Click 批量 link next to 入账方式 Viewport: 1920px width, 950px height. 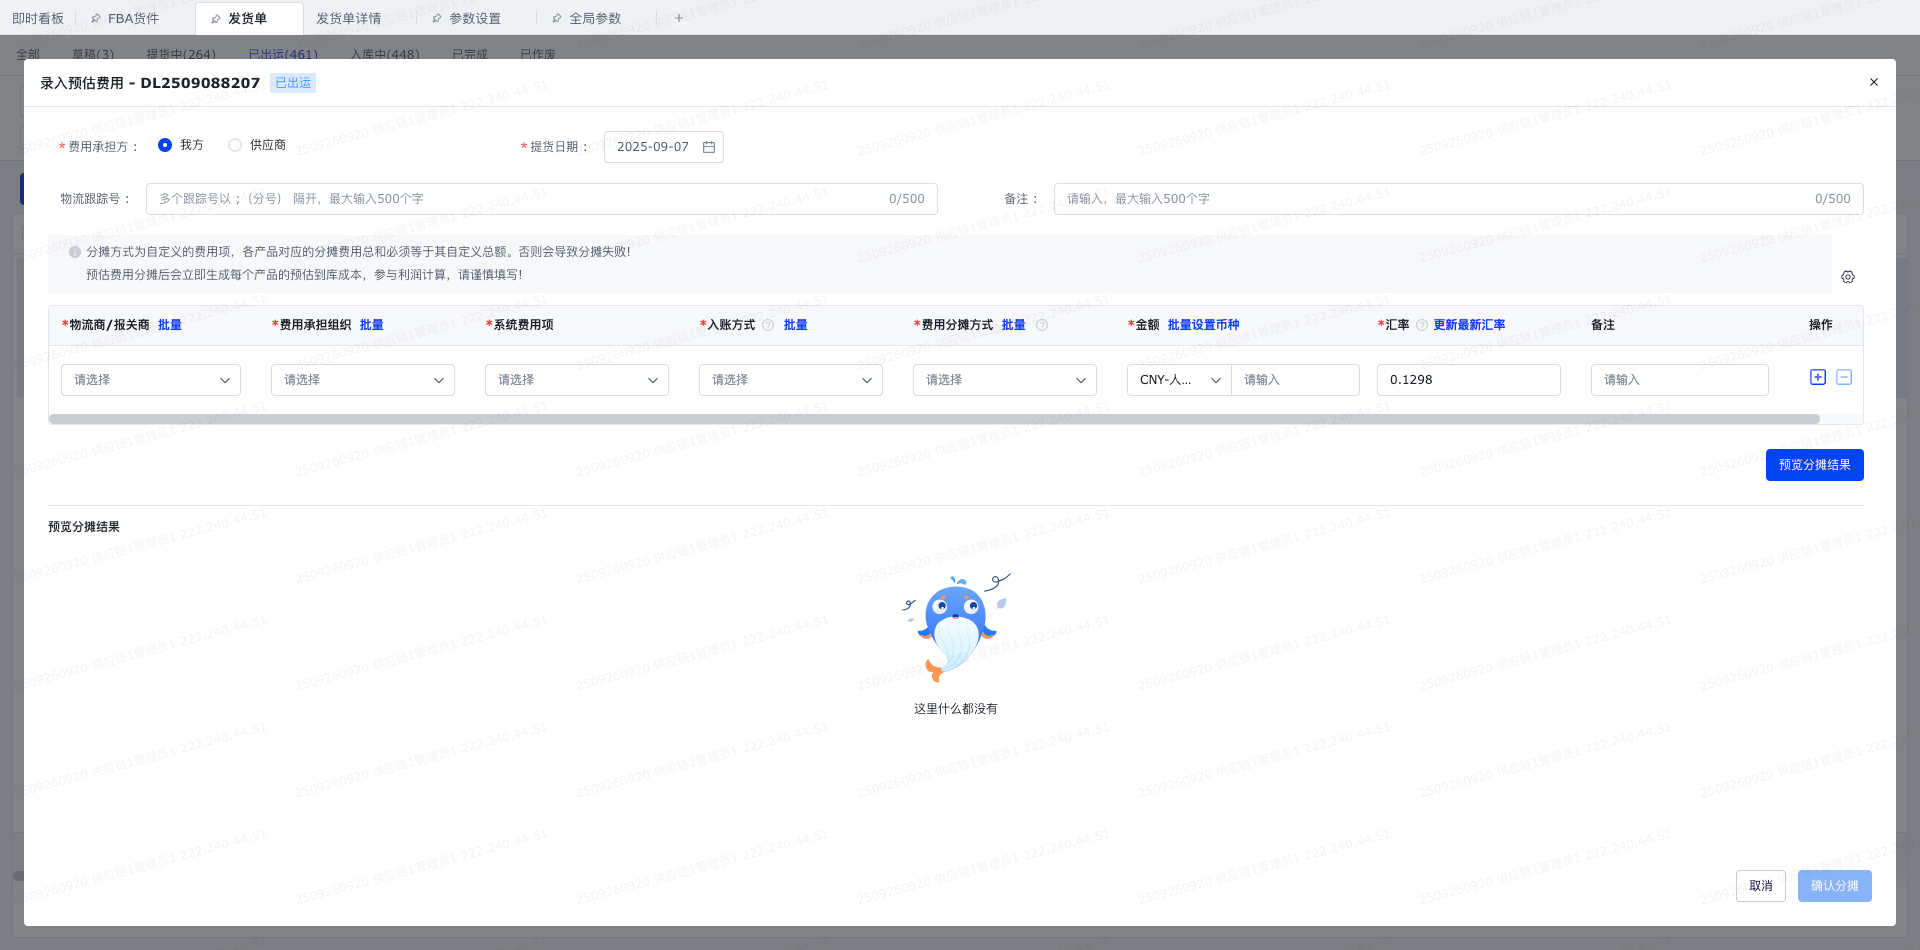[796, 325]
